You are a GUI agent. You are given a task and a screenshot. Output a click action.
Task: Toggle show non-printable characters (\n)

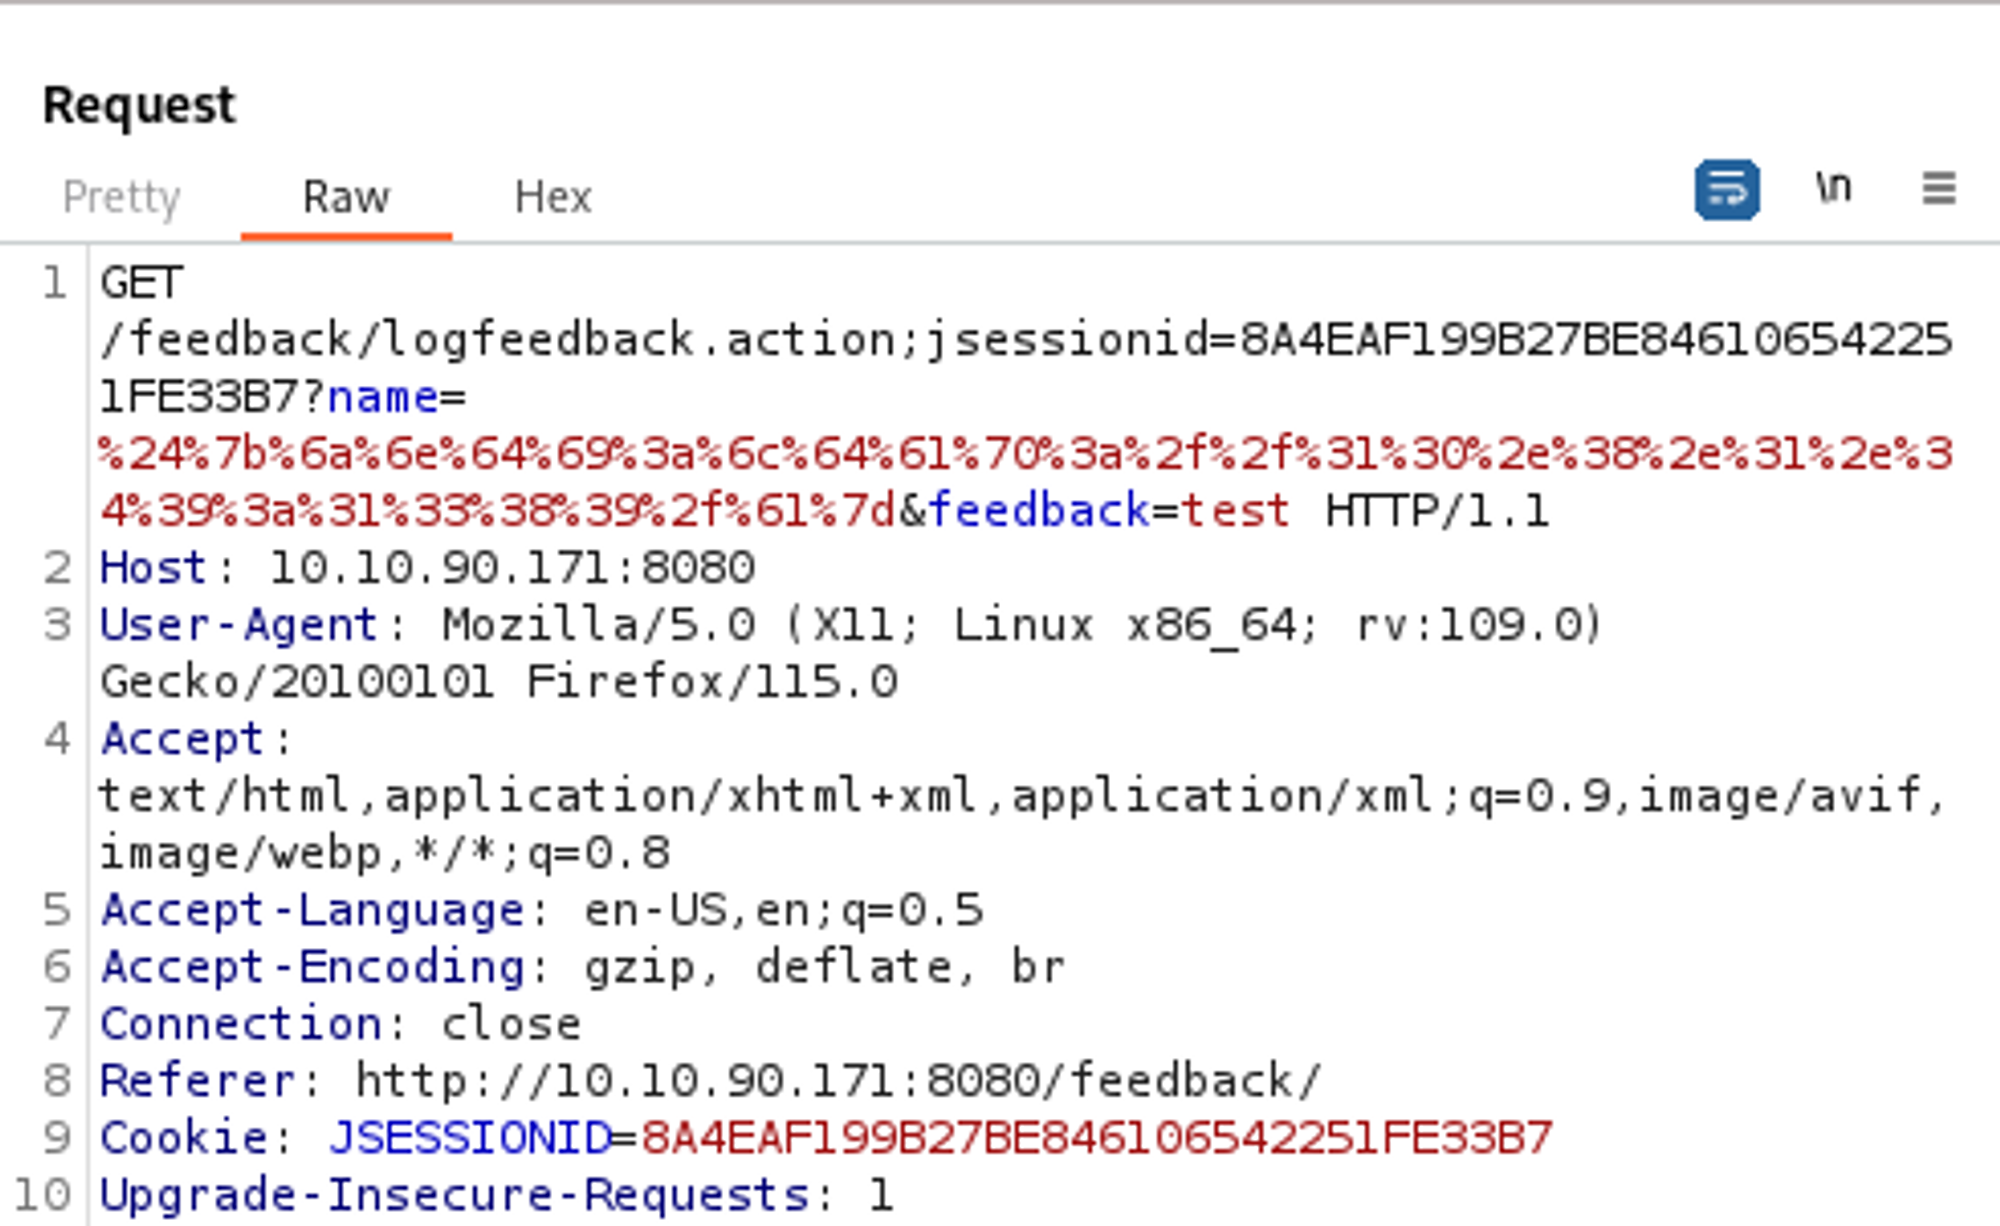[x=1833, y=188]
